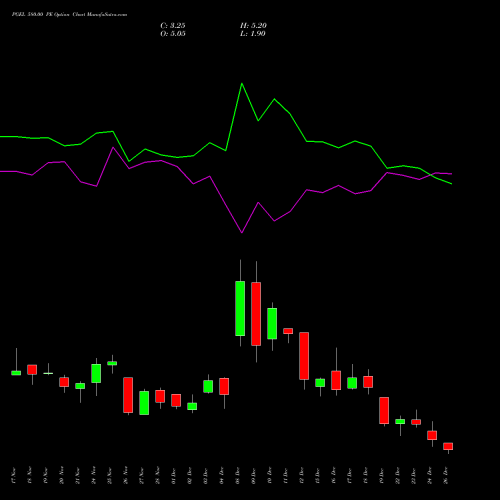Select the last red candlestick above 26 Dec
Screen dimensions: 500x500
click(448, 446)
